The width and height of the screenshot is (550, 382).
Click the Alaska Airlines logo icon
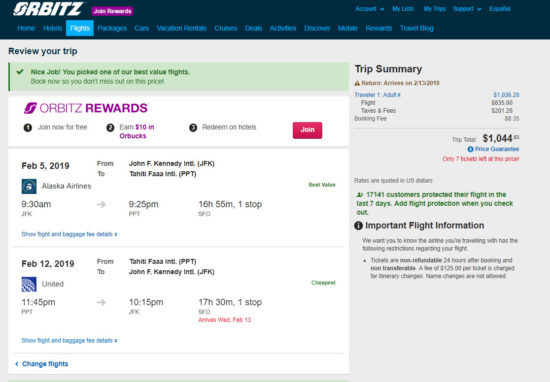point(29,186)
